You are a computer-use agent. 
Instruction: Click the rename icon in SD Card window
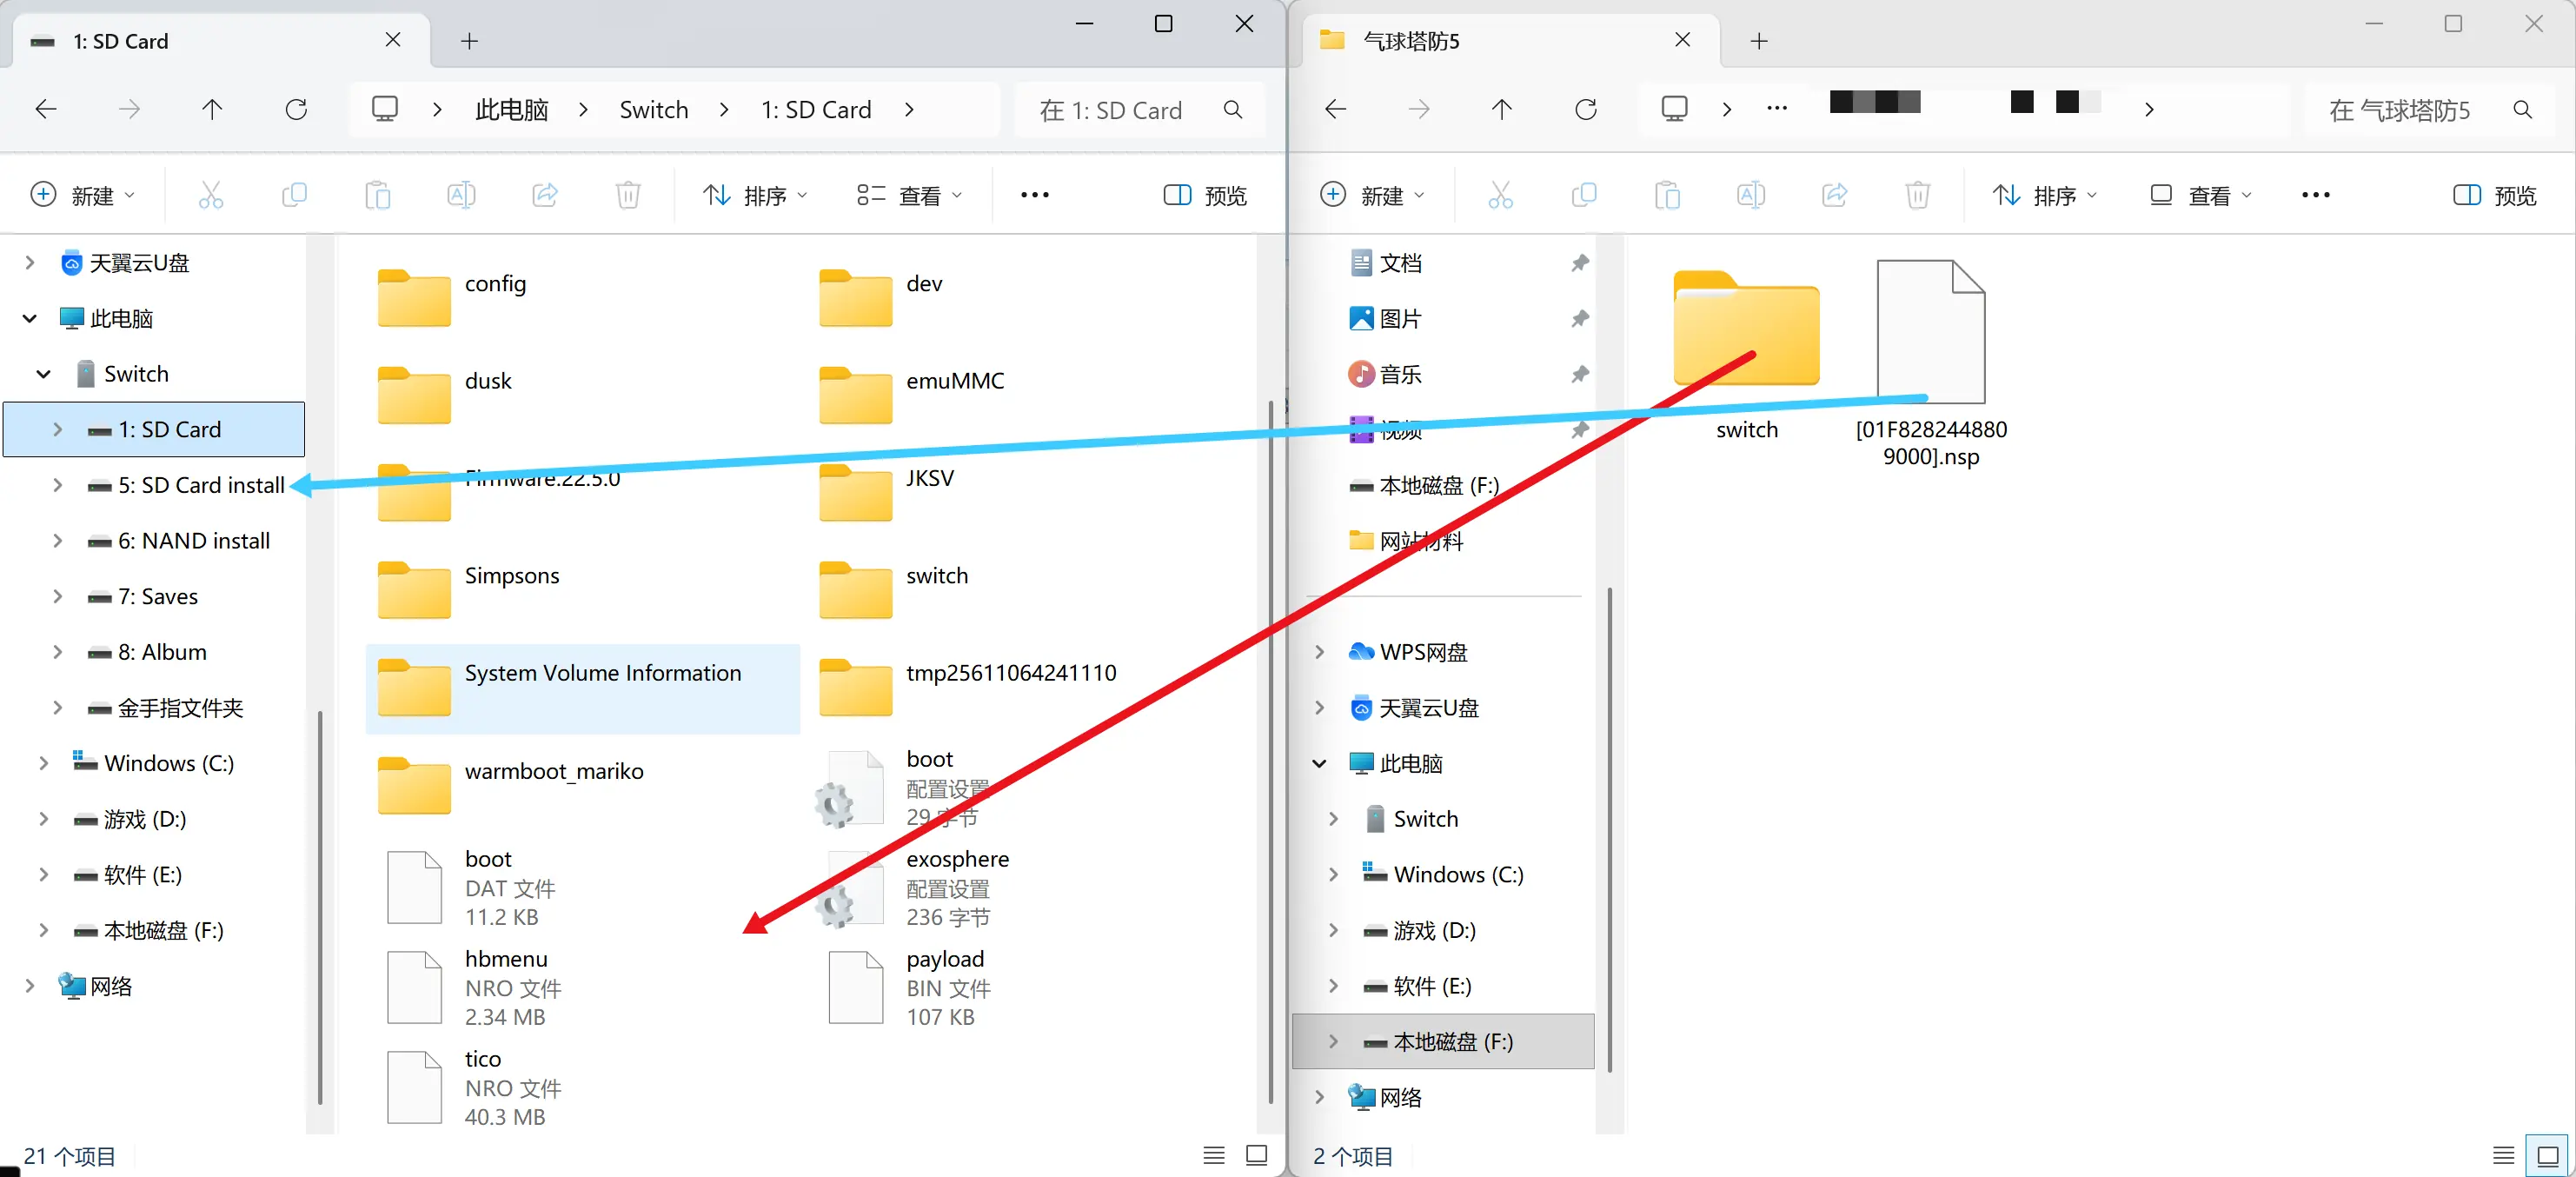461,195
